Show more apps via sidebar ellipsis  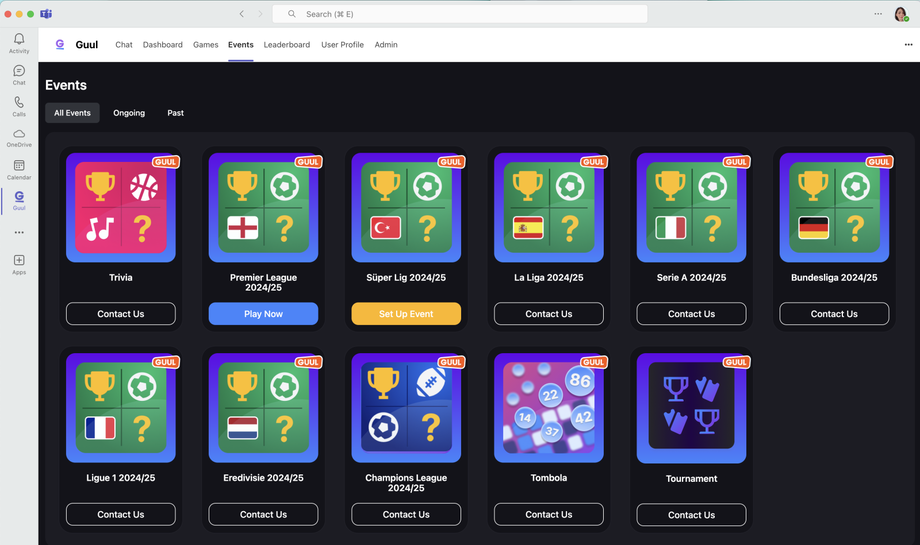19,232
